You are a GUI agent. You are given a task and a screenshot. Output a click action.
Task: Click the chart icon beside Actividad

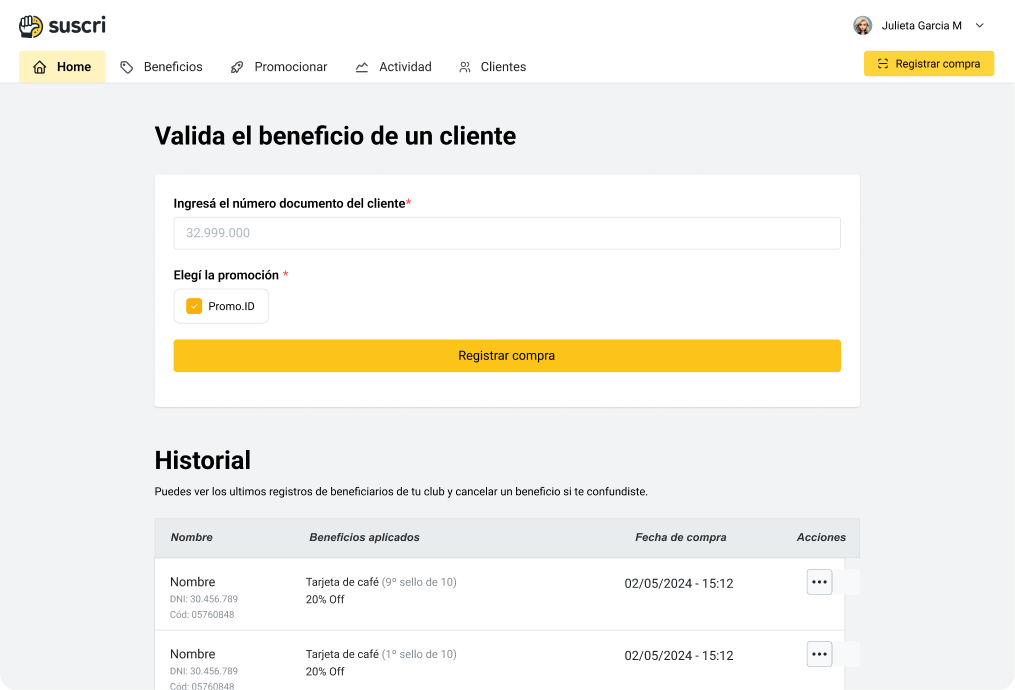coord(362,67)
